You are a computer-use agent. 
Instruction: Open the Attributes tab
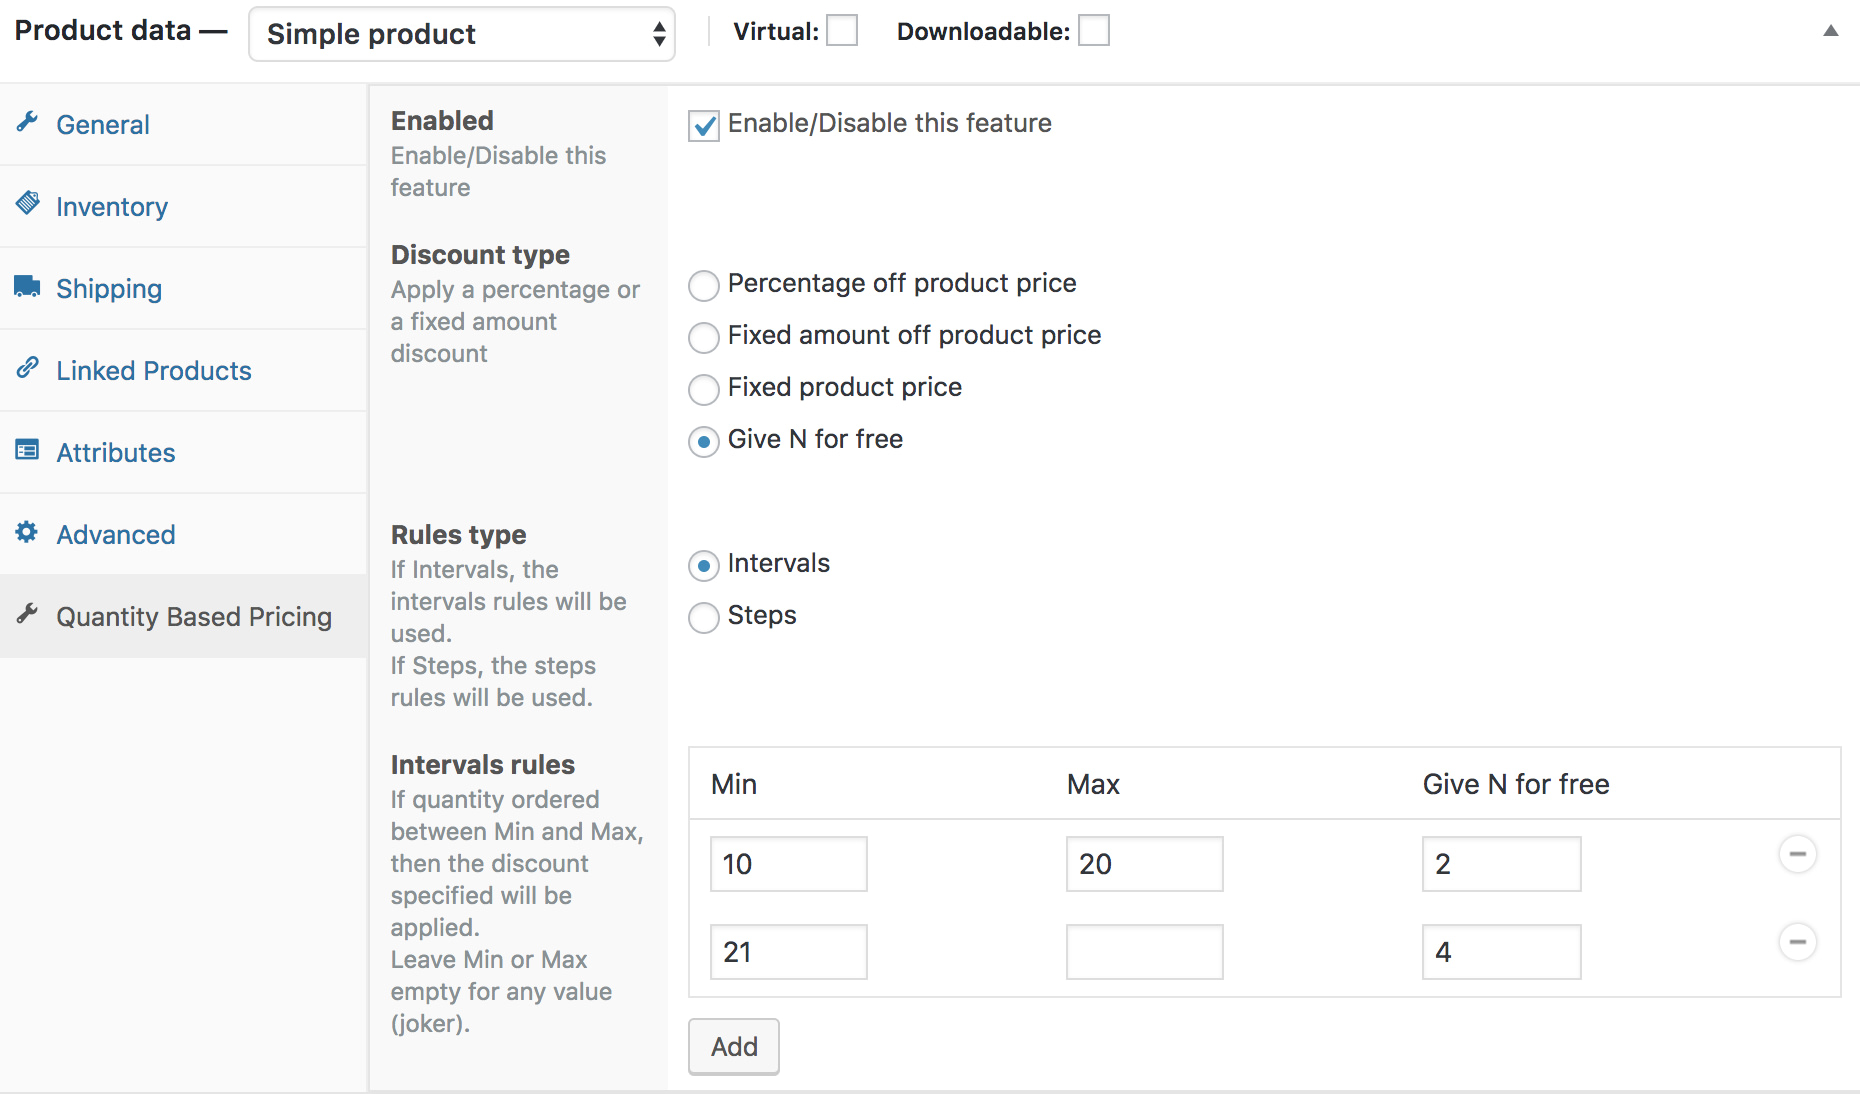[183, 452]
